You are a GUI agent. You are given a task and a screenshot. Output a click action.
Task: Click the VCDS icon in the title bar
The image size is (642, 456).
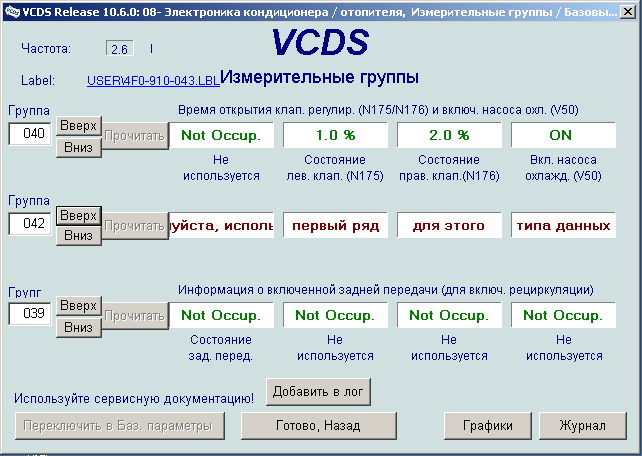11,11
